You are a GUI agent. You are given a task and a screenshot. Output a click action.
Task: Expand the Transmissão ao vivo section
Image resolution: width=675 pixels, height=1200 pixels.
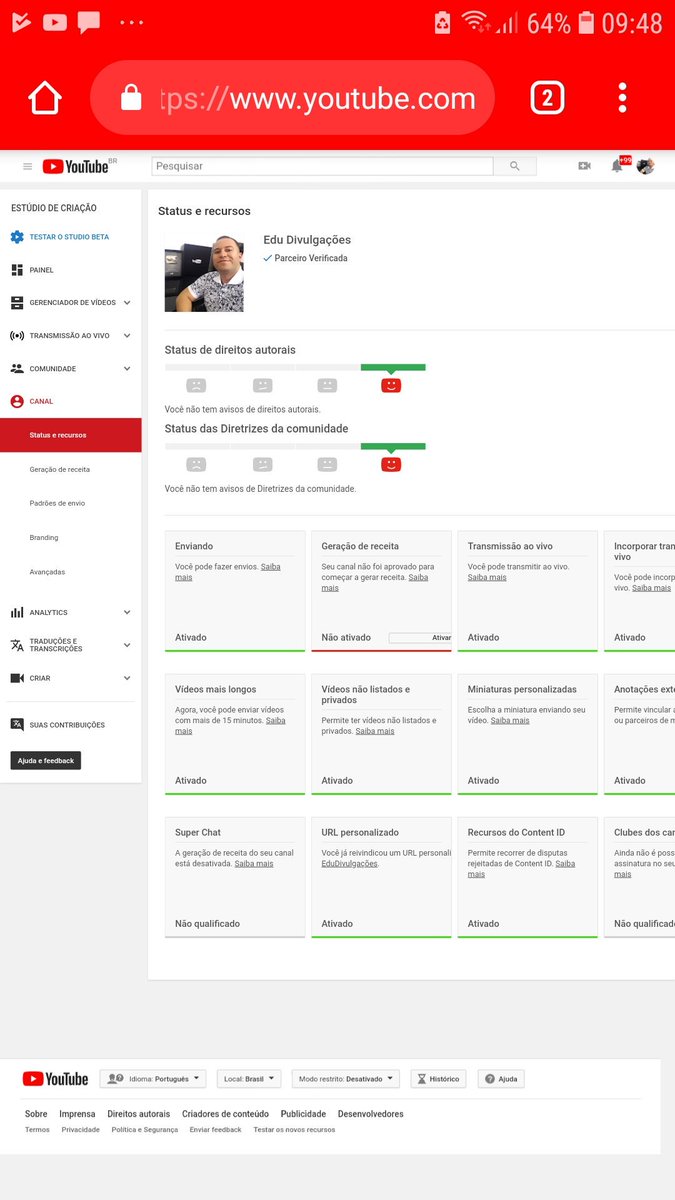[127, 335]
